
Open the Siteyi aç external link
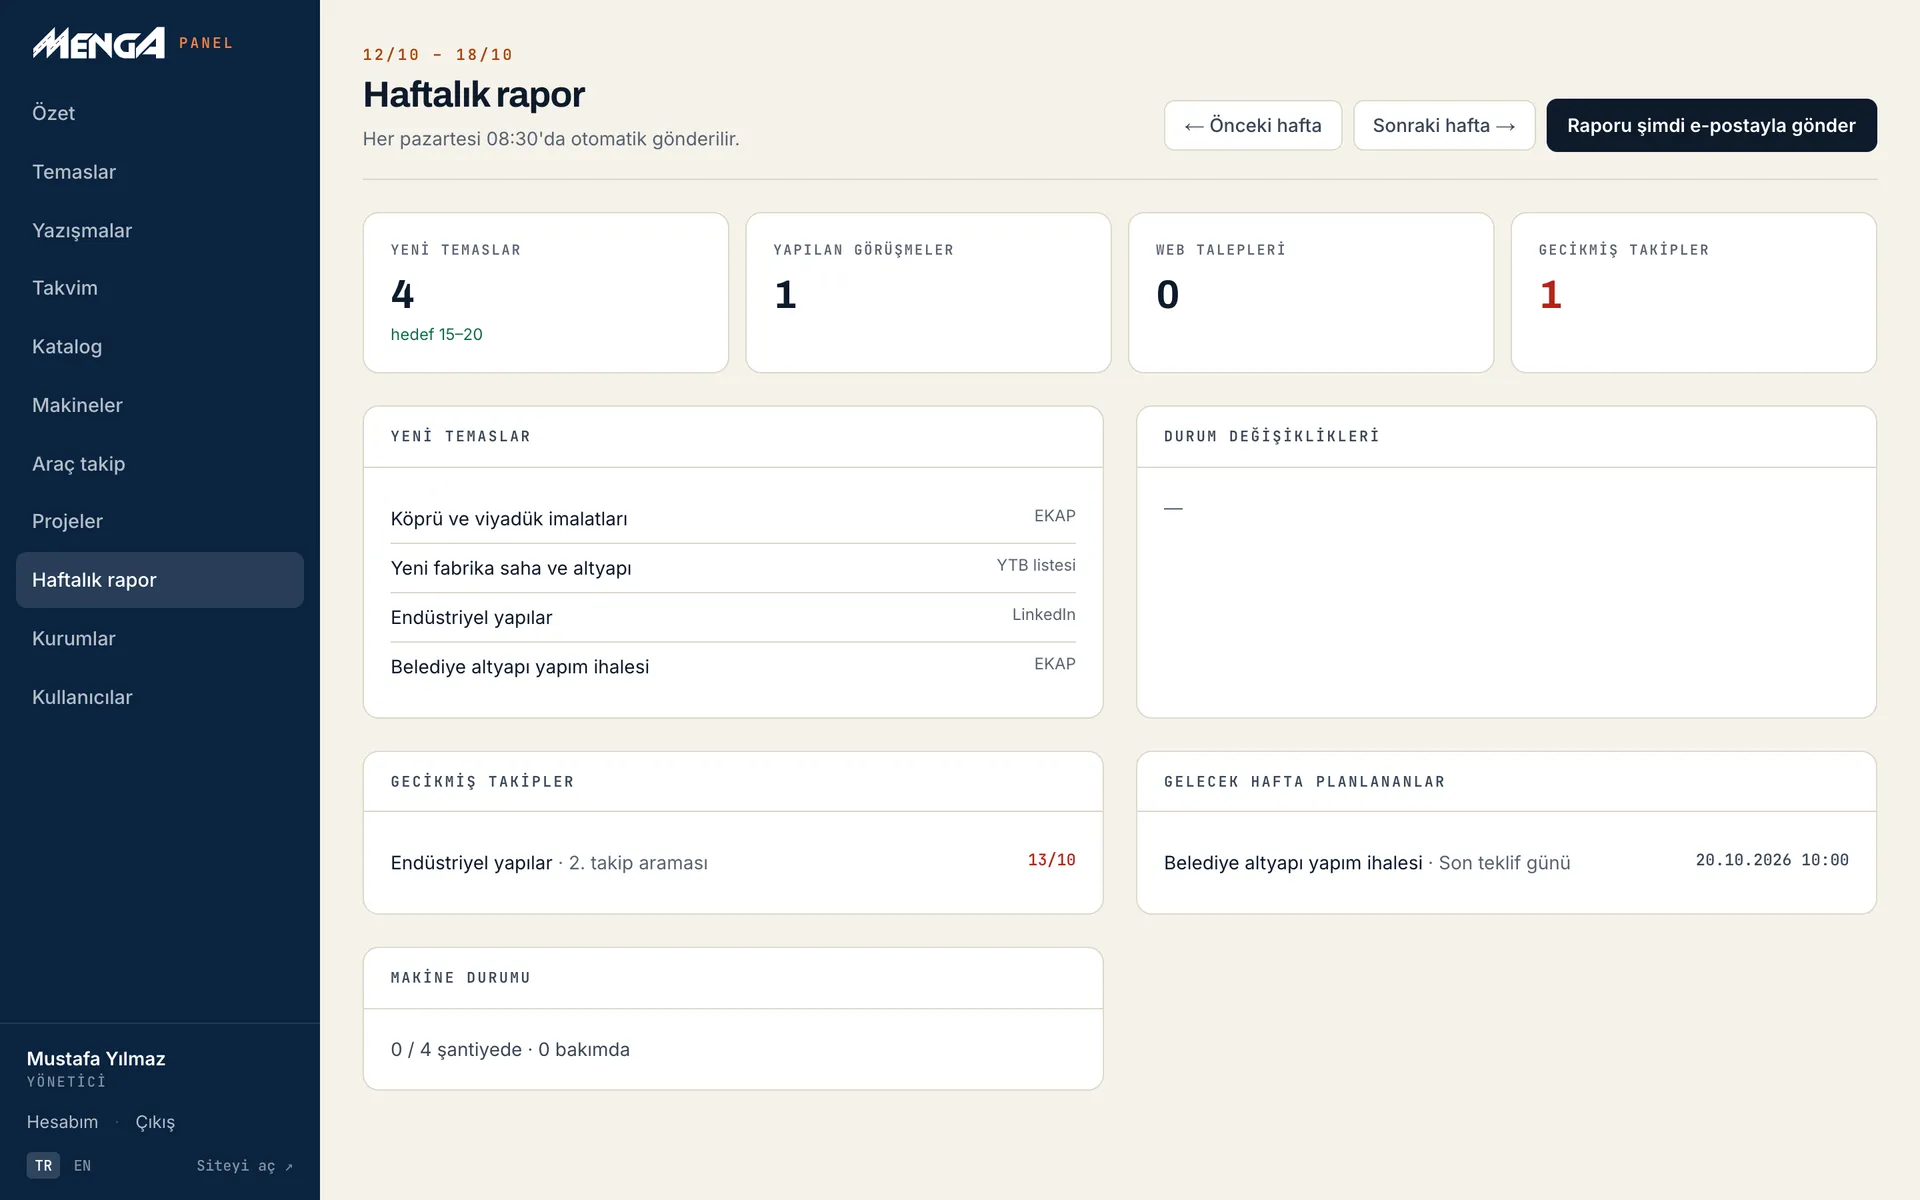[244, 1165]
